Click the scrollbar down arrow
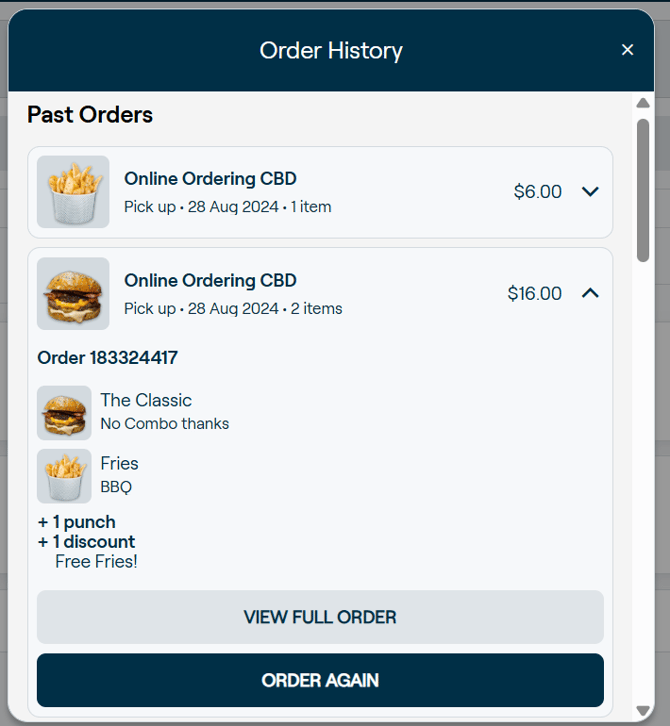The width and height of the screenshot is (670, 726). point(643,712)
